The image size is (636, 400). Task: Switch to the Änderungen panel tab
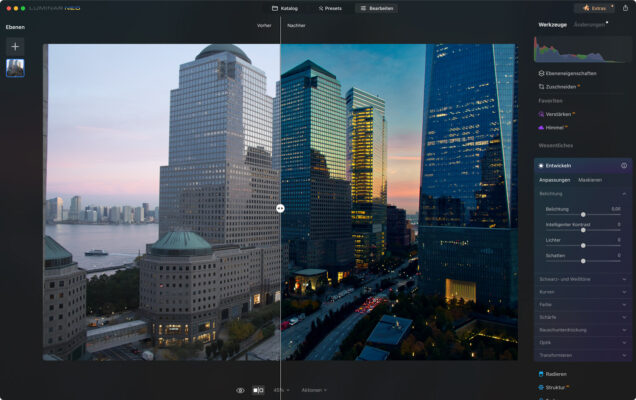[589, 25]
